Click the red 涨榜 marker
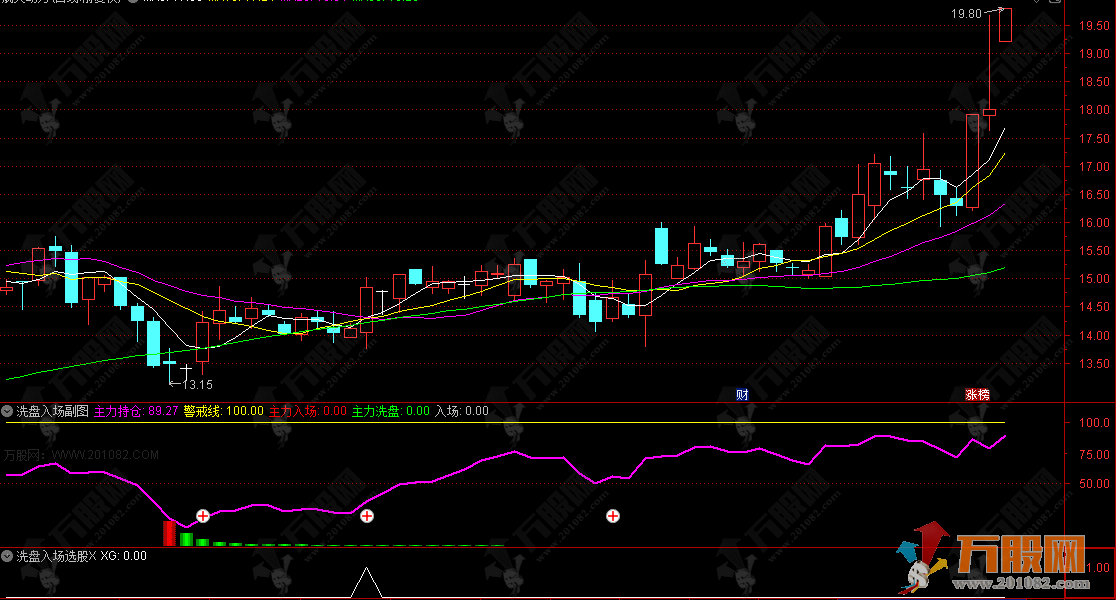This screenshot has width=1116, height=600. click(x=976, y=394)
